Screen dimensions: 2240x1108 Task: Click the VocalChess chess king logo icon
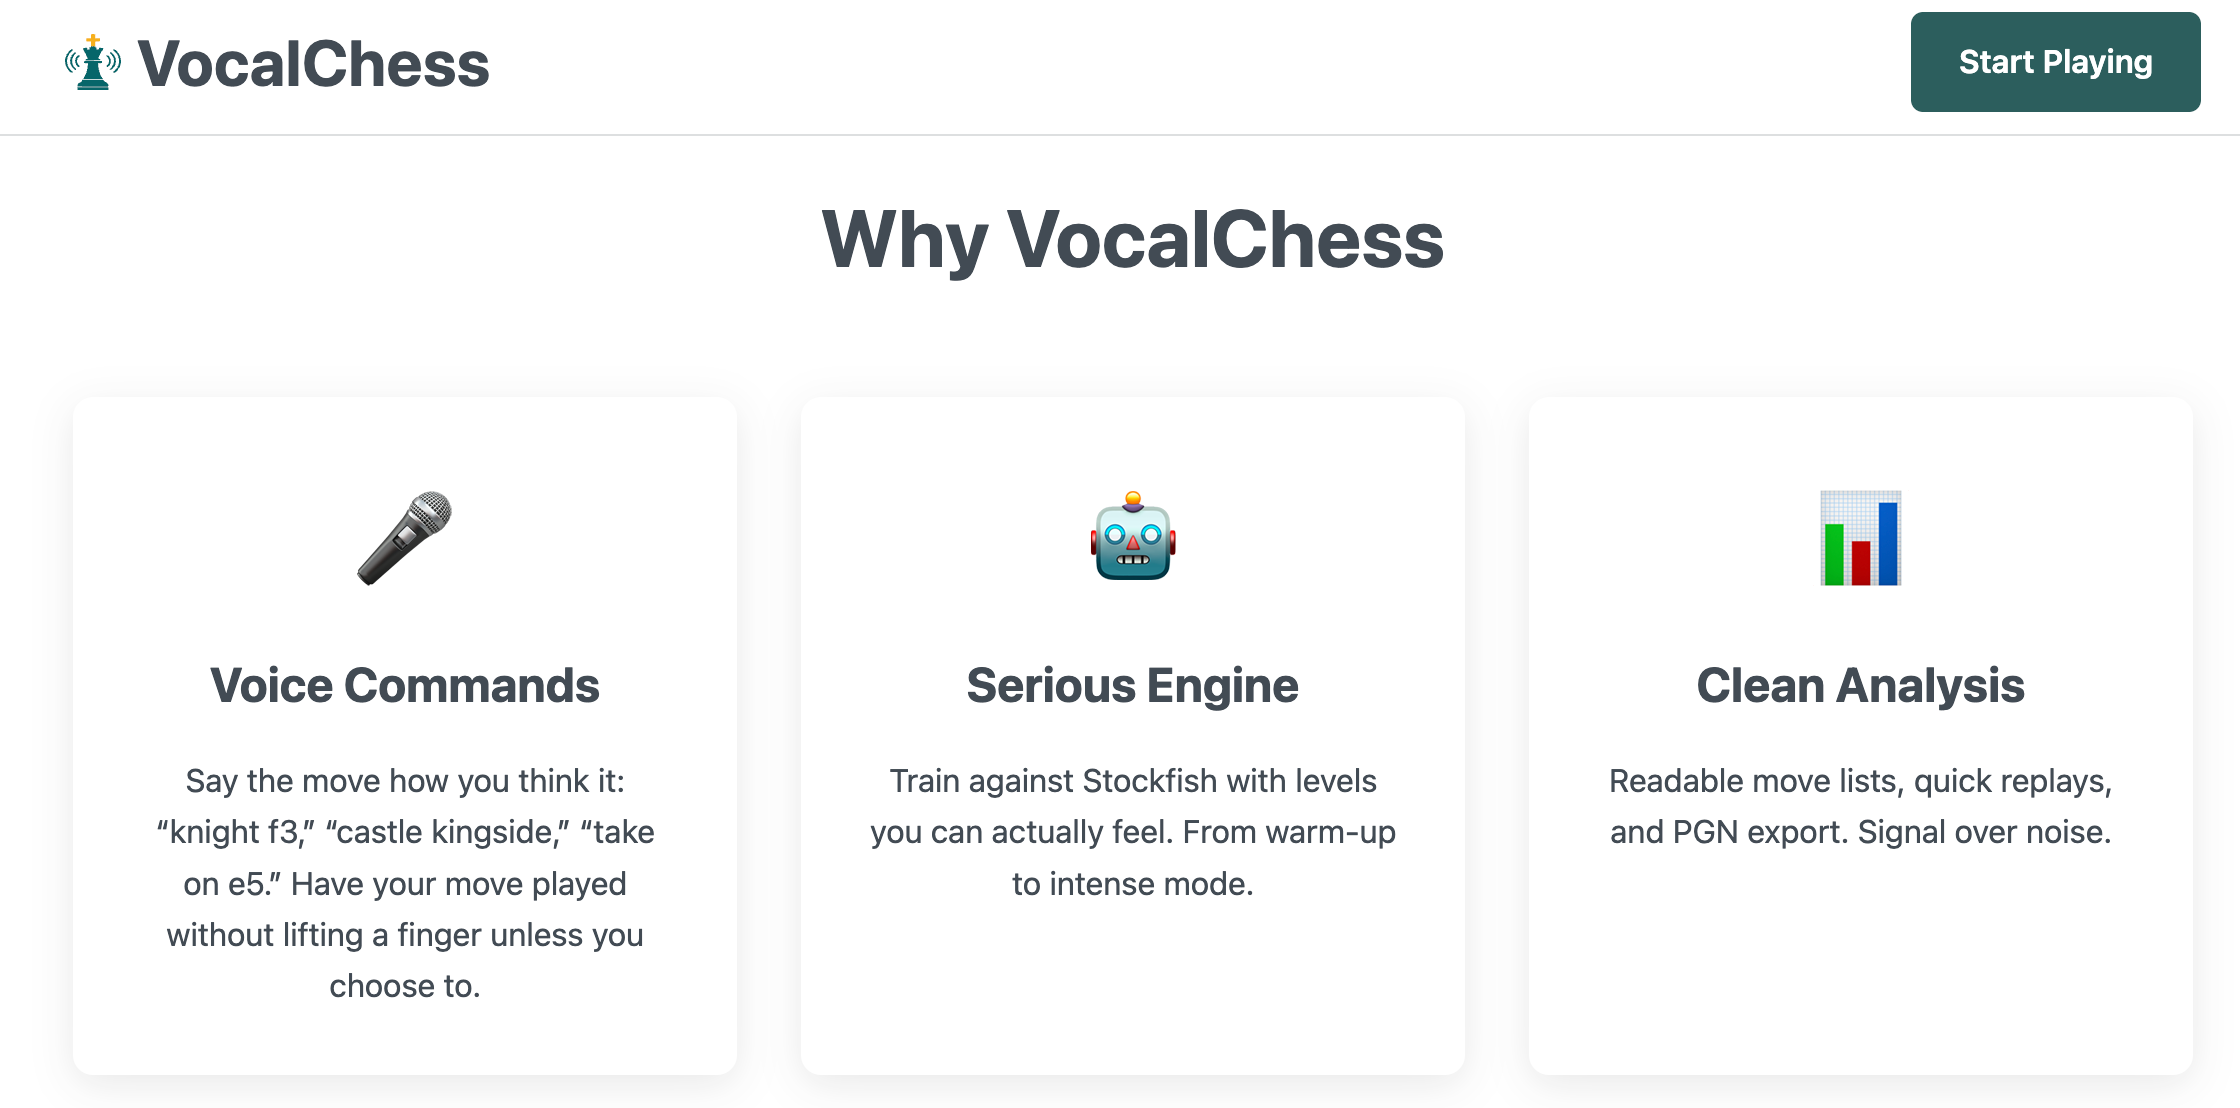[93, 63]
